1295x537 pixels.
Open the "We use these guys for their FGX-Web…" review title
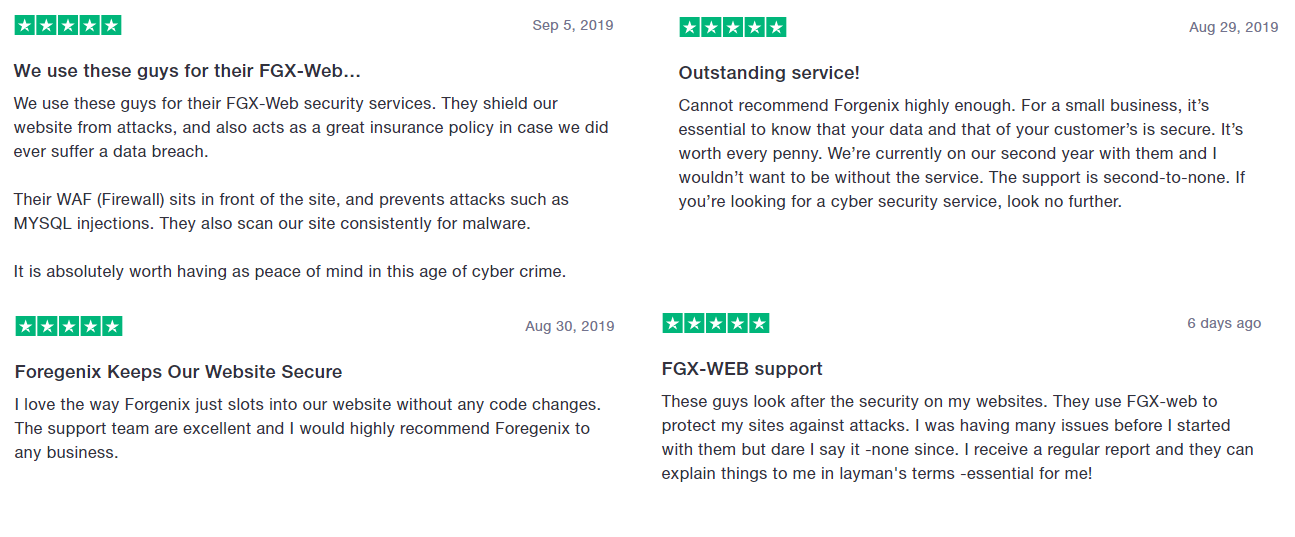(187, 71)
